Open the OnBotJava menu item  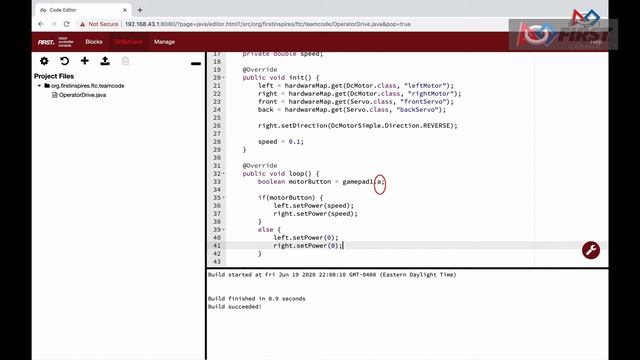(x=128, y=42)
